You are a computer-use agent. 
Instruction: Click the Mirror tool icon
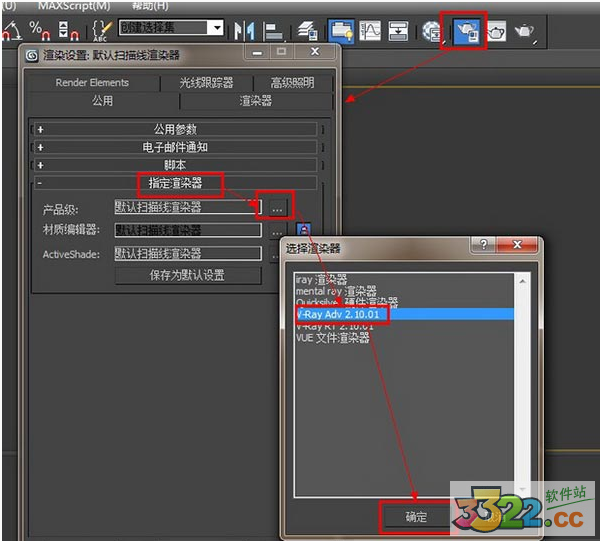click(244, 32)
